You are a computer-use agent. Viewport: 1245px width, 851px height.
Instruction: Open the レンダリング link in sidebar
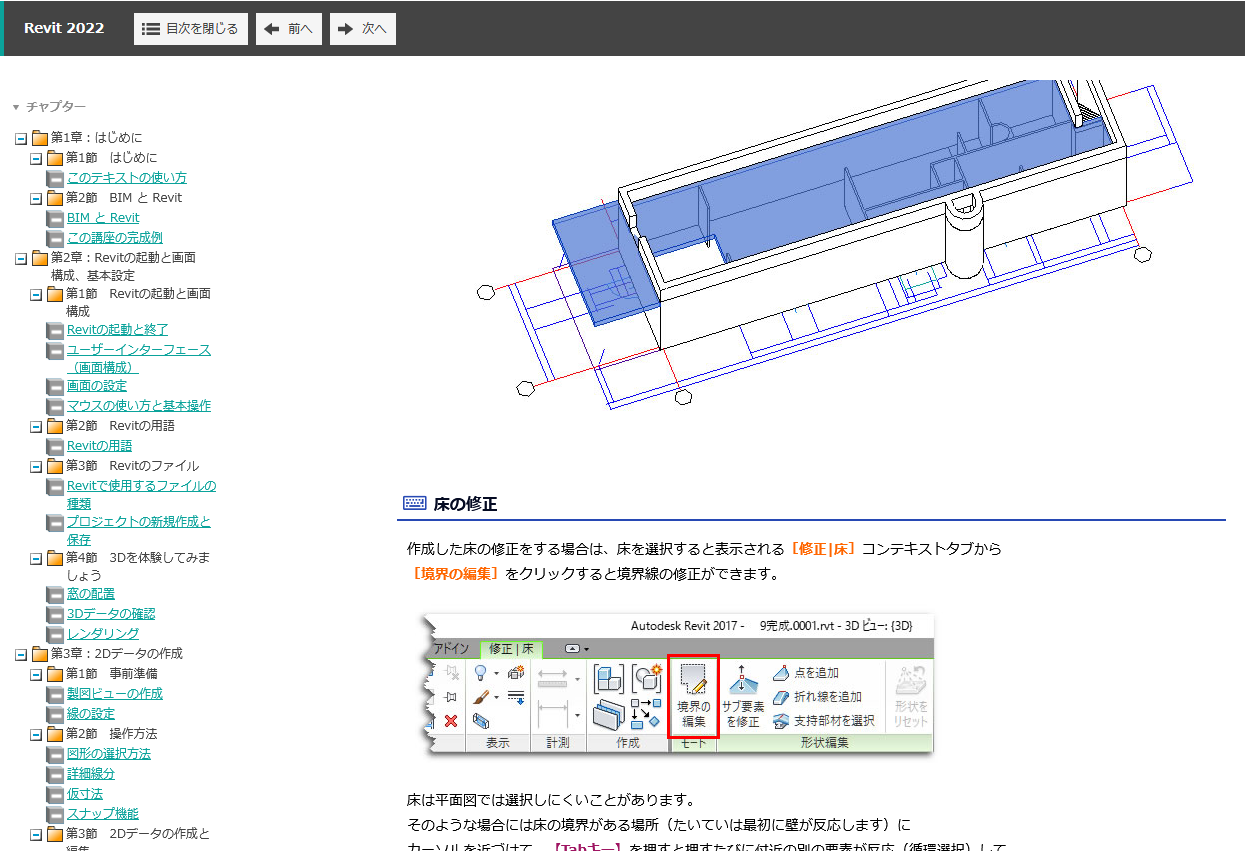[x=103, y=633]
